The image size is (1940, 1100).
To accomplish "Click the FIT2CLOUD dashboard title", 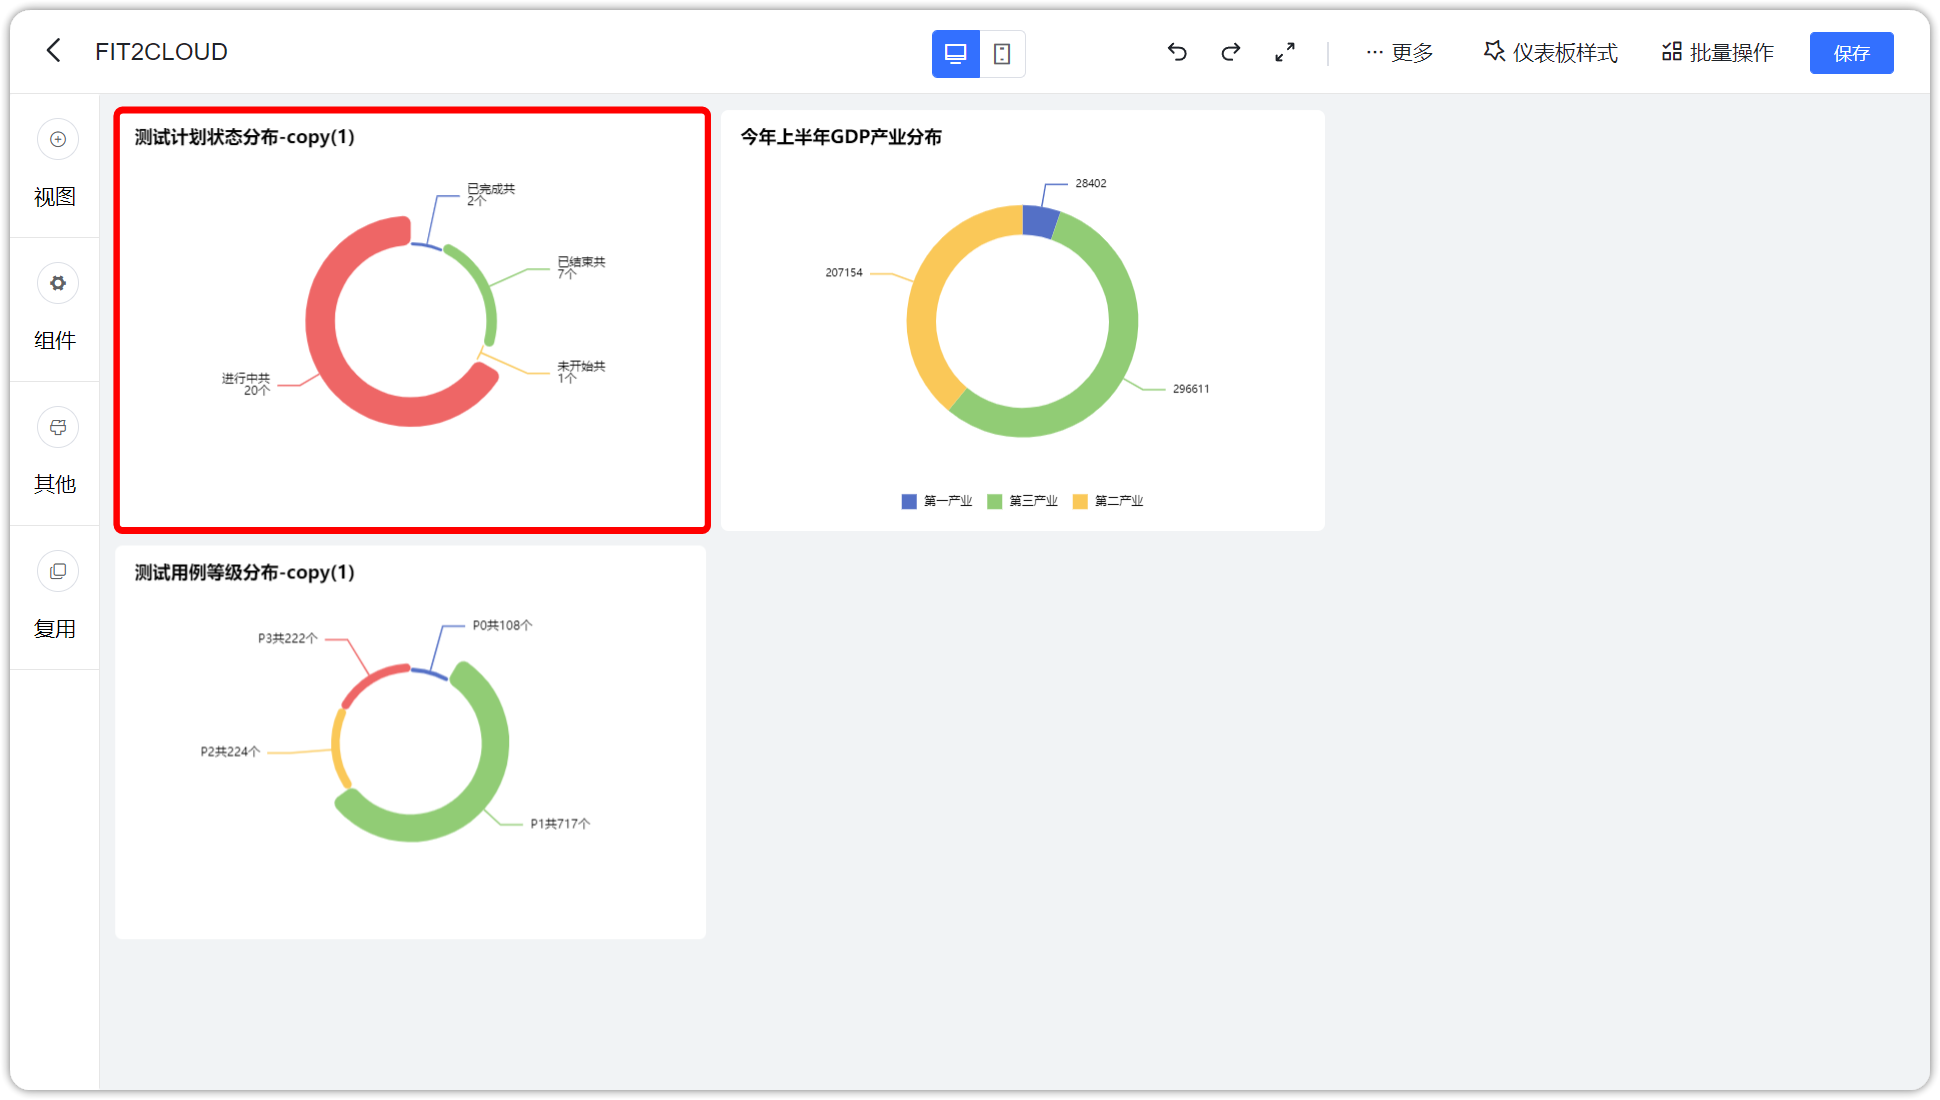I will click(x=161, y=51).
